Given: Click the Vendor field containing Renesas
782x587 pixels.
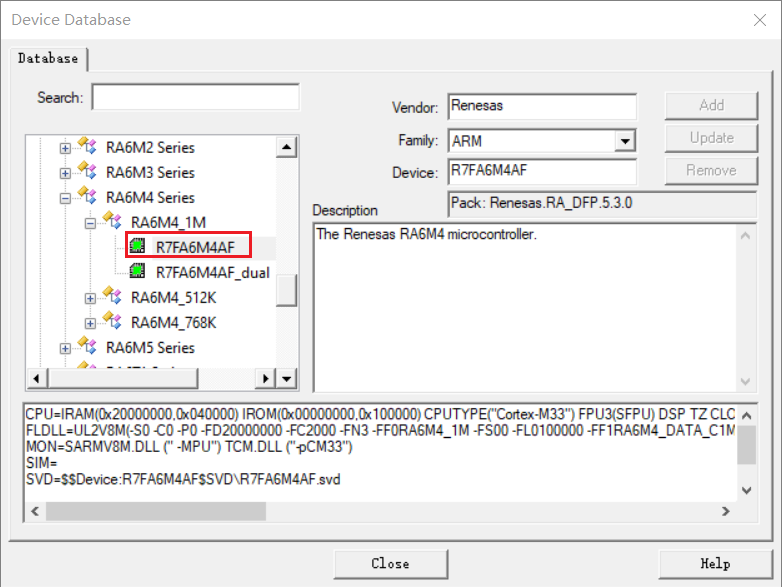Looking at the screenshot, I should click(x=542, y=106).
